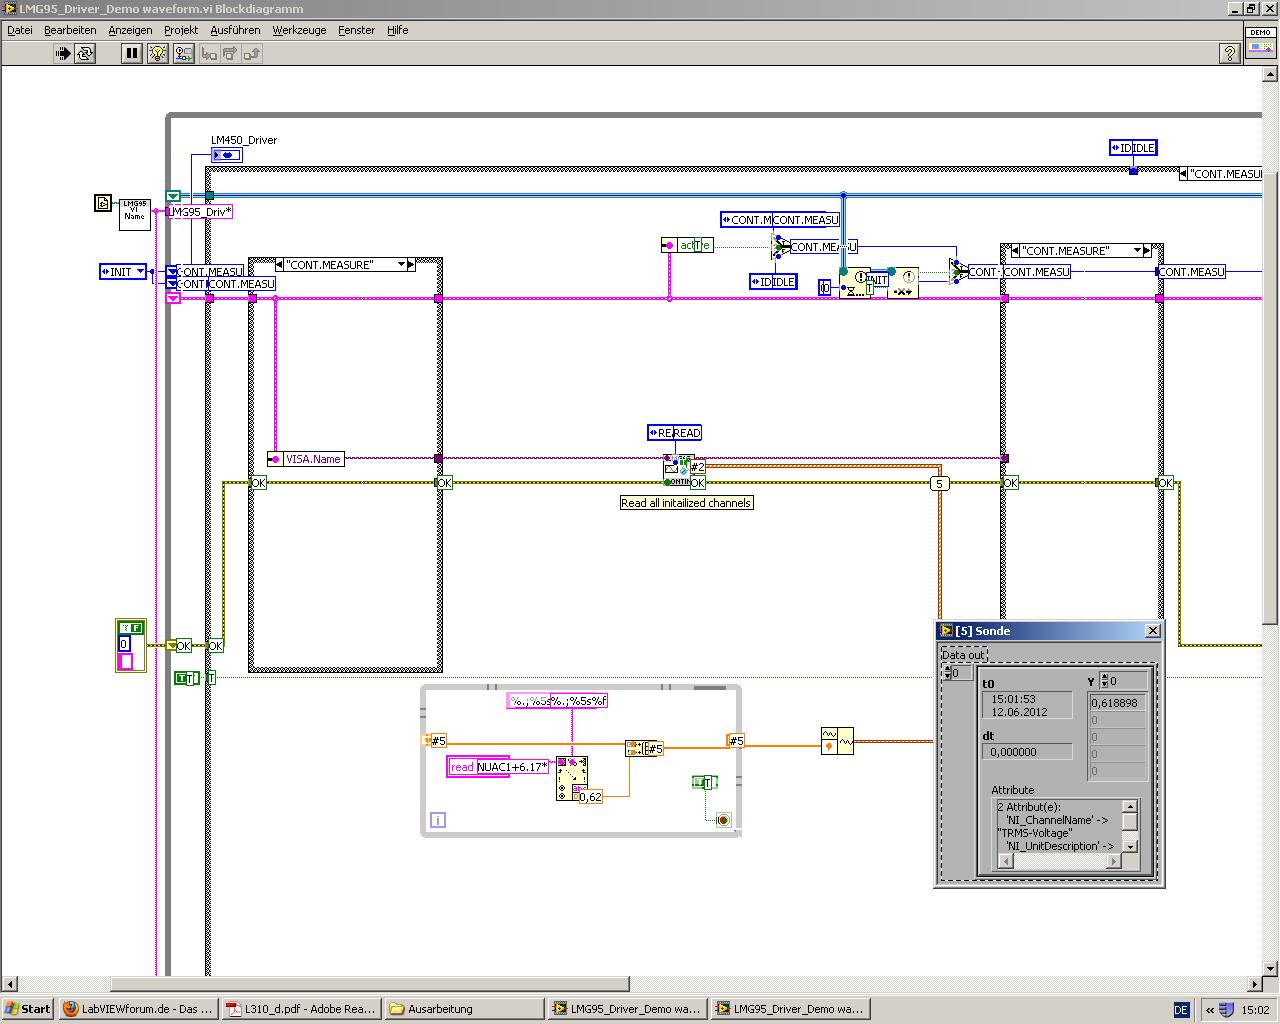Increment the Y array index in Sonde window
Viewport: 1280px width, 1024px height.
click(x=1103, y=677)
